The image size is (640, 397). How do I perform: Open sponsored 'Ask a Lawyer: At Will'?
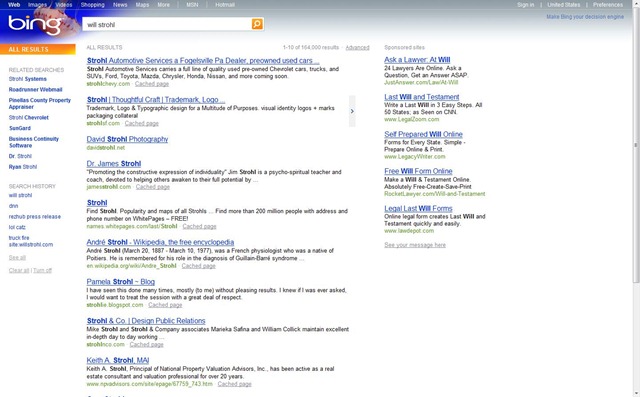417,60
